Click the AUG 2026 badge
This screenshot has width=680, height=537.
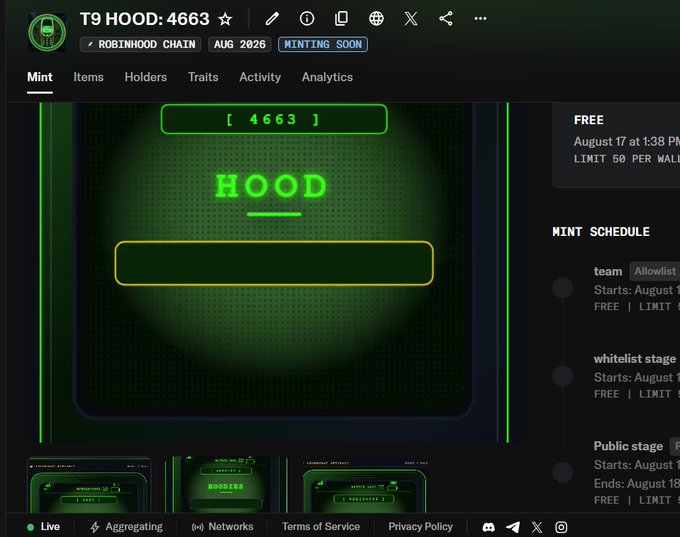click(240, 44)
